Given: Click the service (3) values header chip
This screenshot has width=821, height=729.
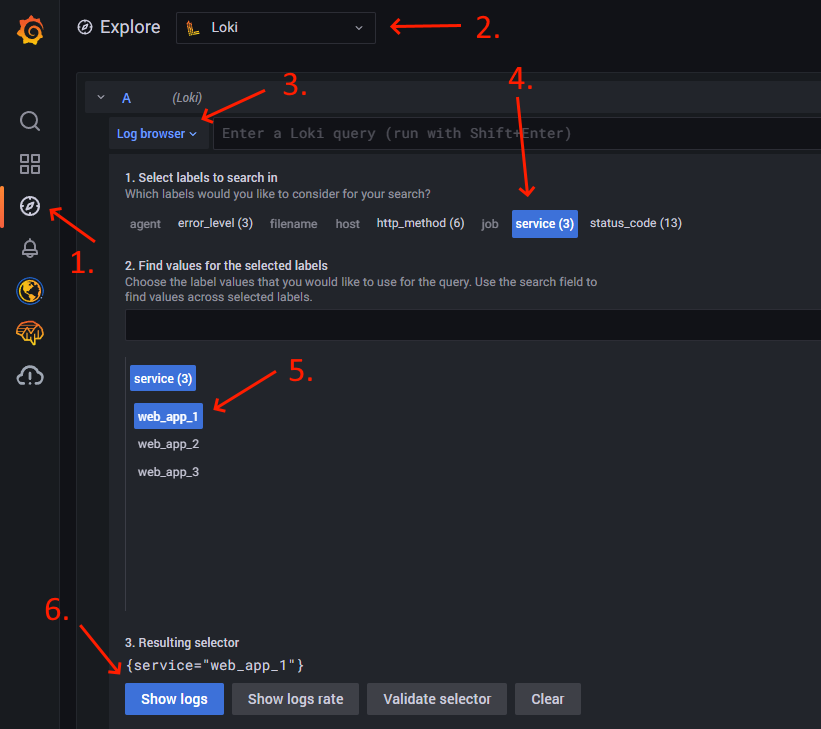Looking at the screenshot, I should click(163, 378).
